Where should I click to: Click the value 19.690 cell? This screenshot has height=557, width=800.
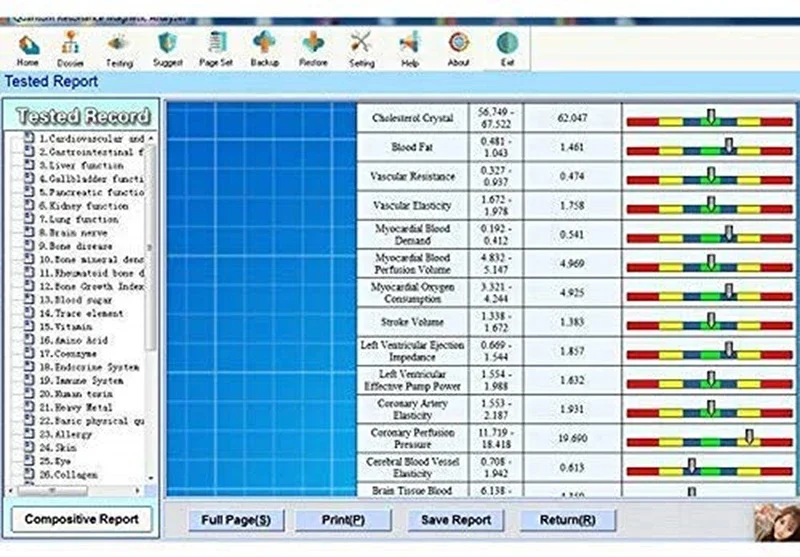click(572, 438)
